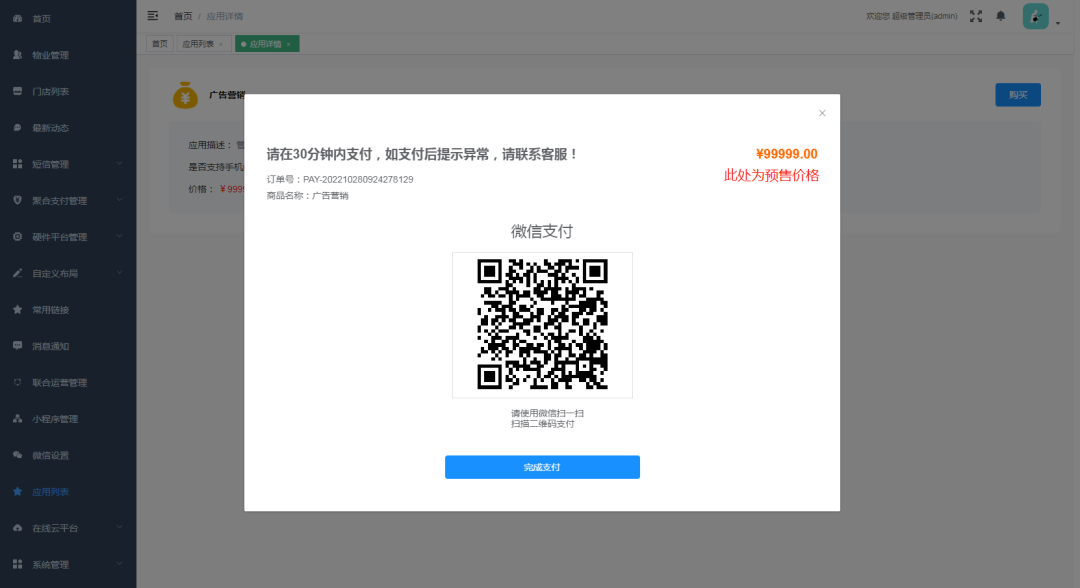Expand the 自定义布局 submenu arrow
The height and width of the screenshot is (588, 1080).
point(120,273)
